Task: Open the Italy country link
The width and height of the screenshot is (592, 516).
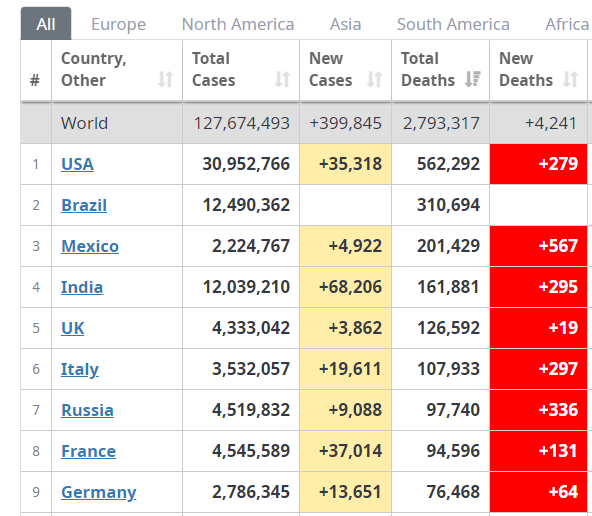Action: pos(80,370)
